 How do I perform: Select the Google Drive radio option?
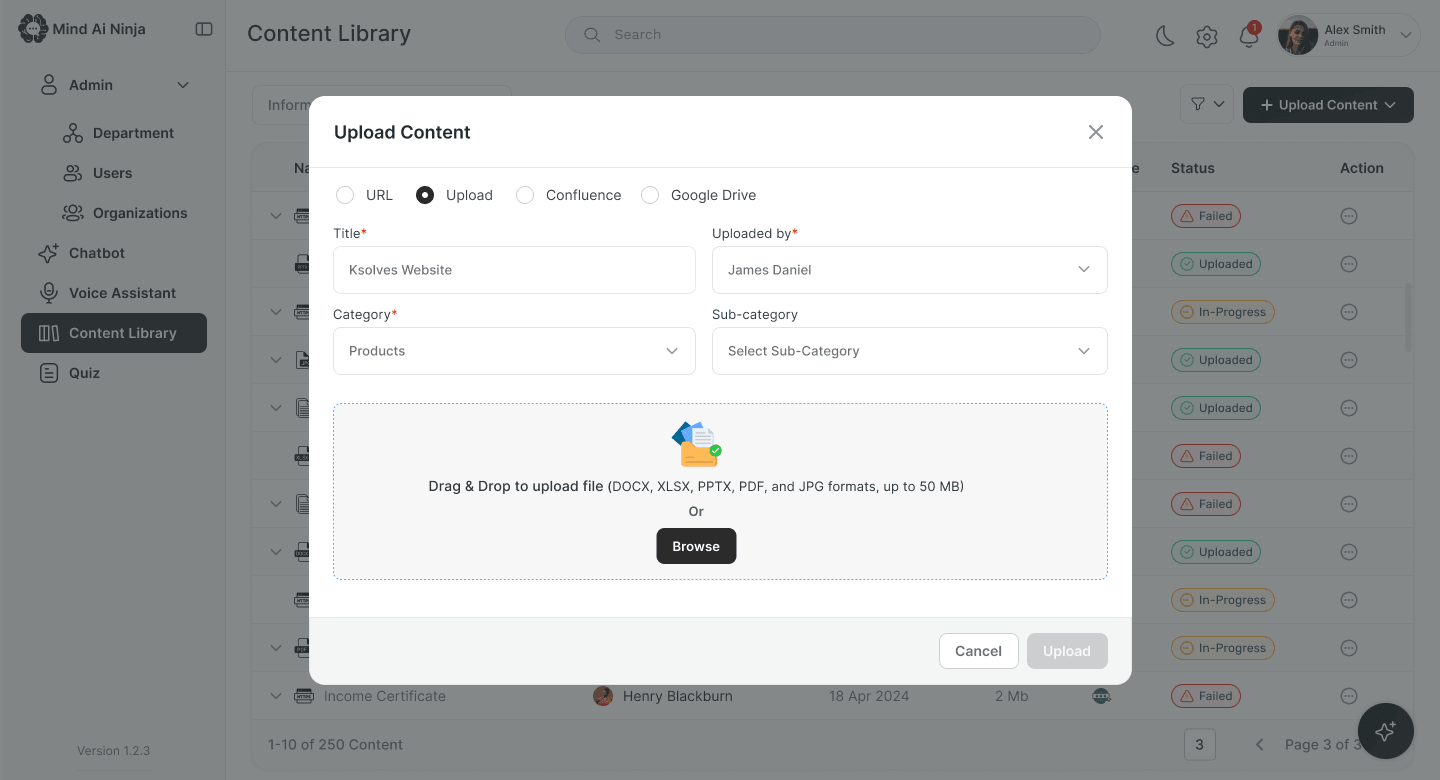[x=650, y=195]
